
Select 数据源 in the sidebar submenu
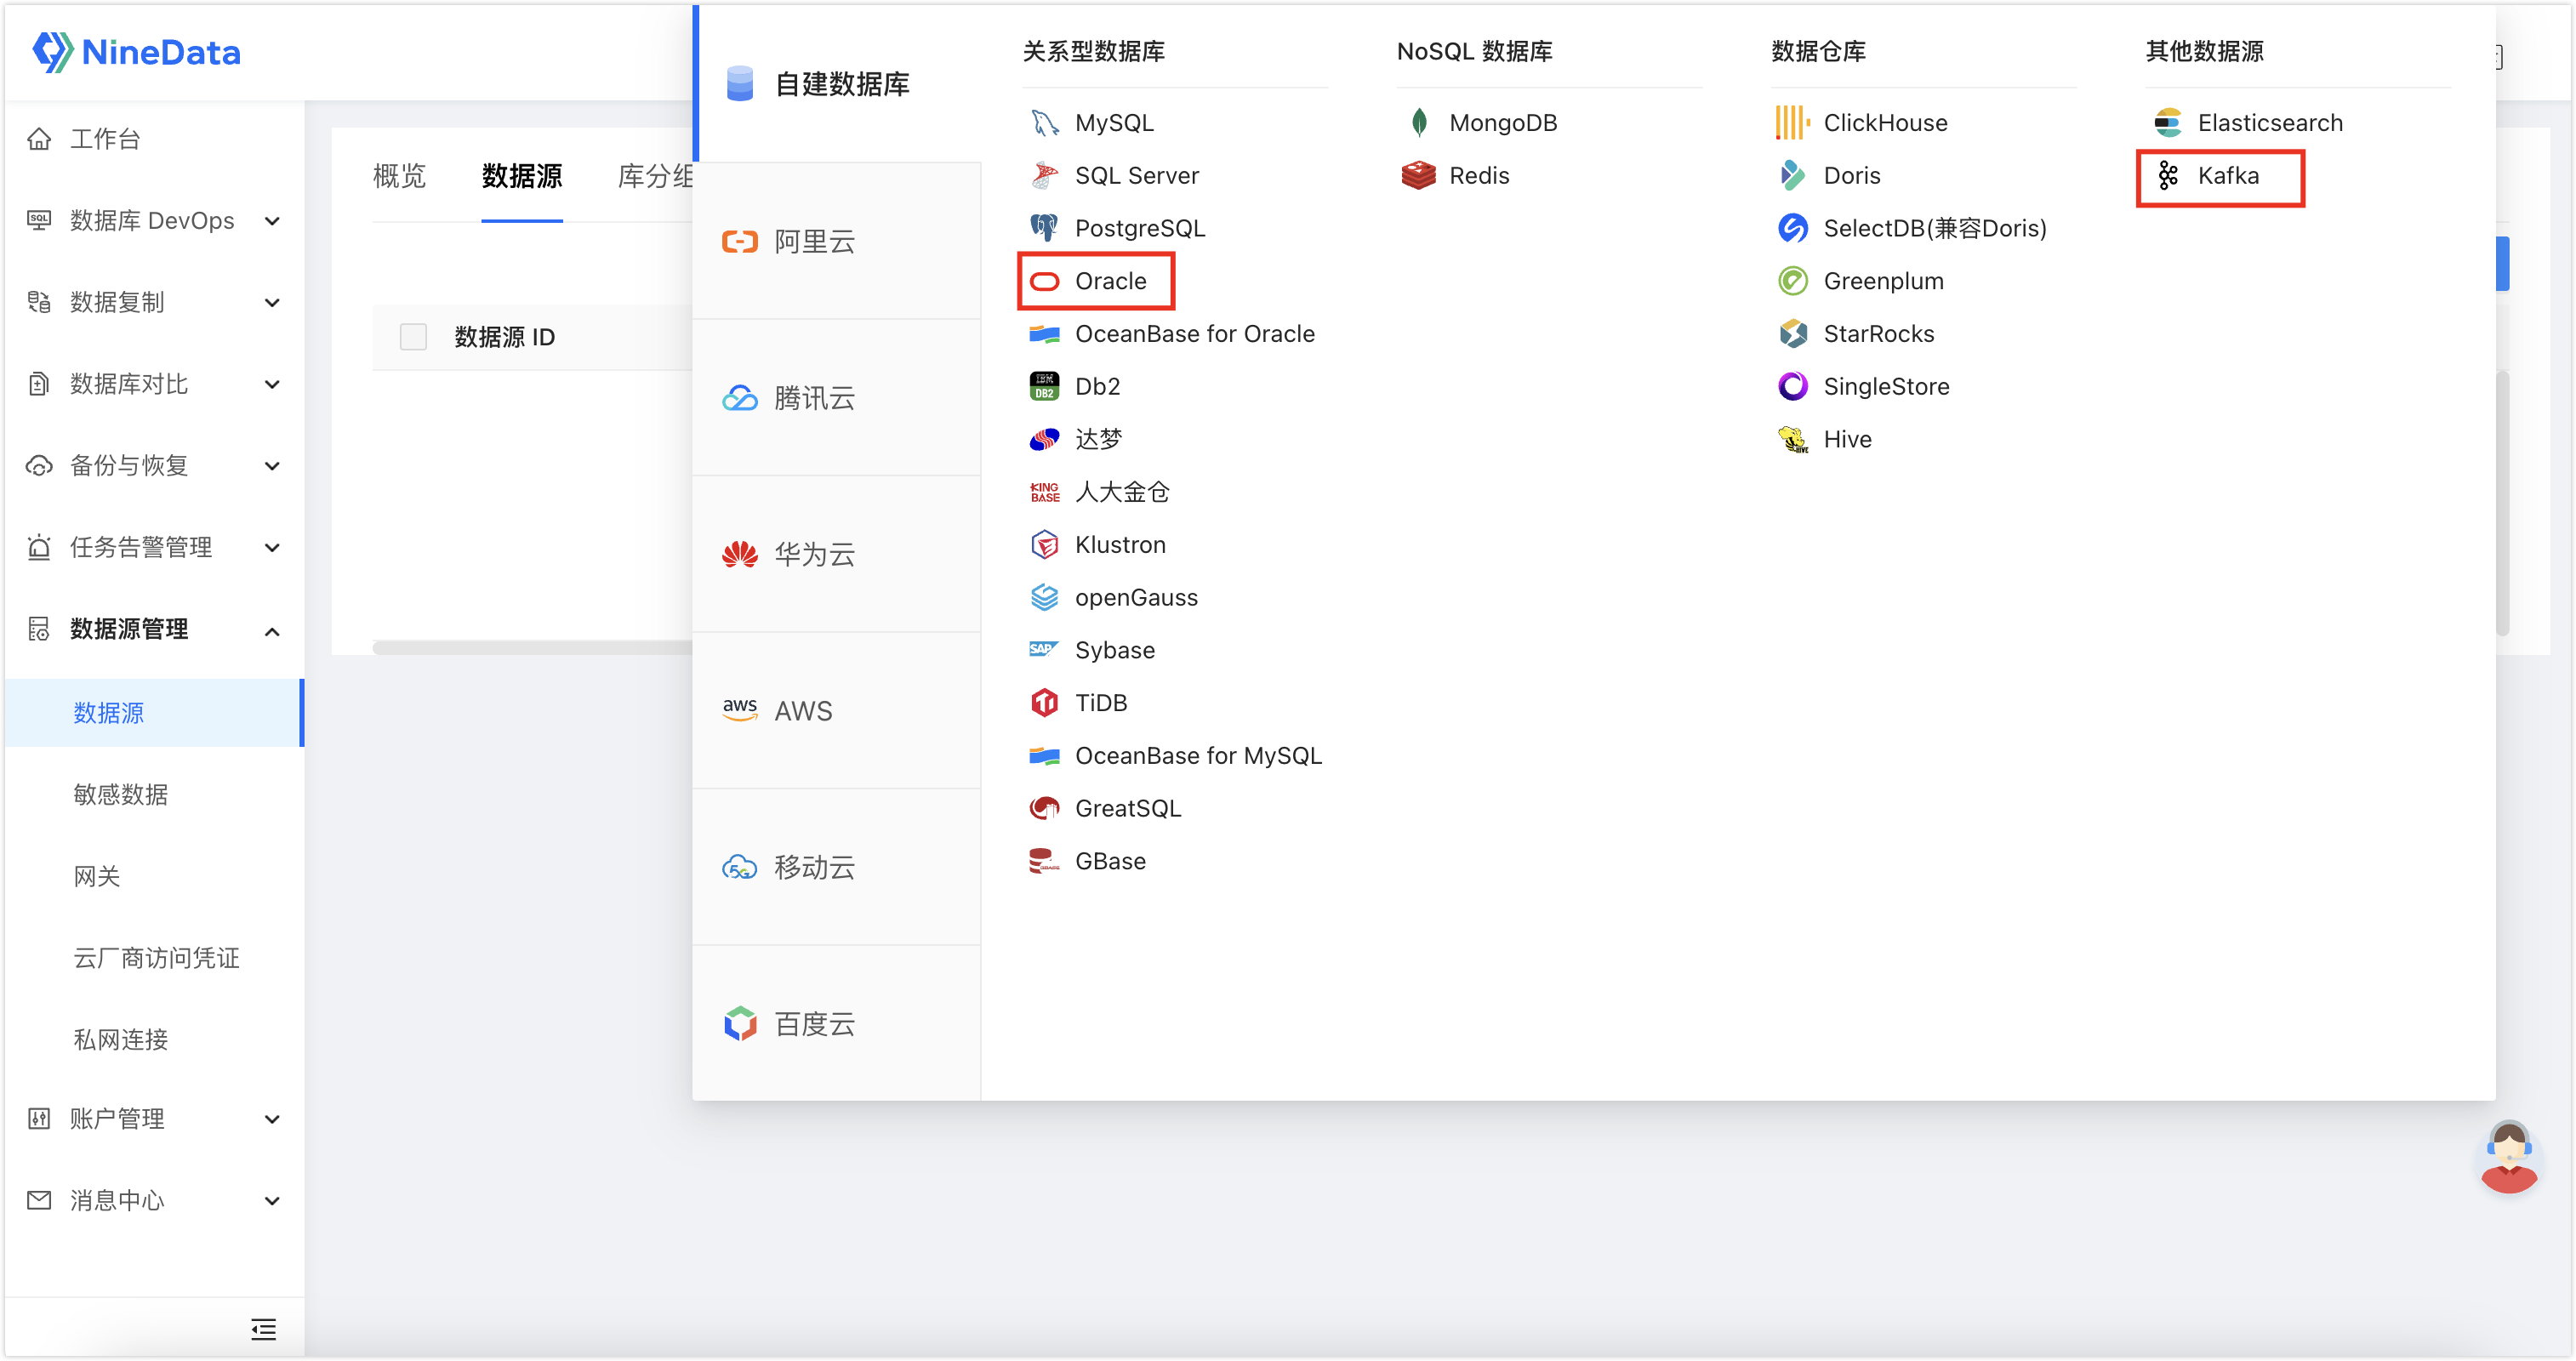pos(154,713)
